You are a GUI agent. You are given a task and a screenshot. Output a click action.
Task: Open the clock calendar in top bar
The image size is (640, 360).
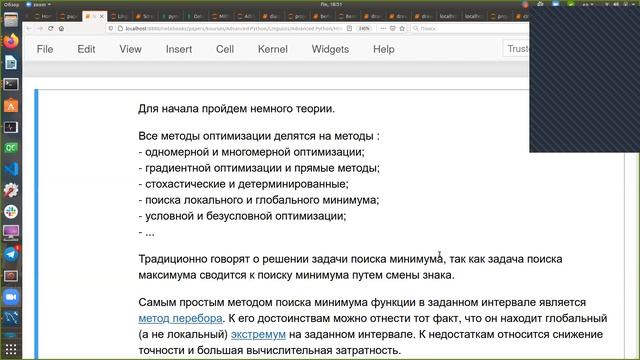click(331, 4)
